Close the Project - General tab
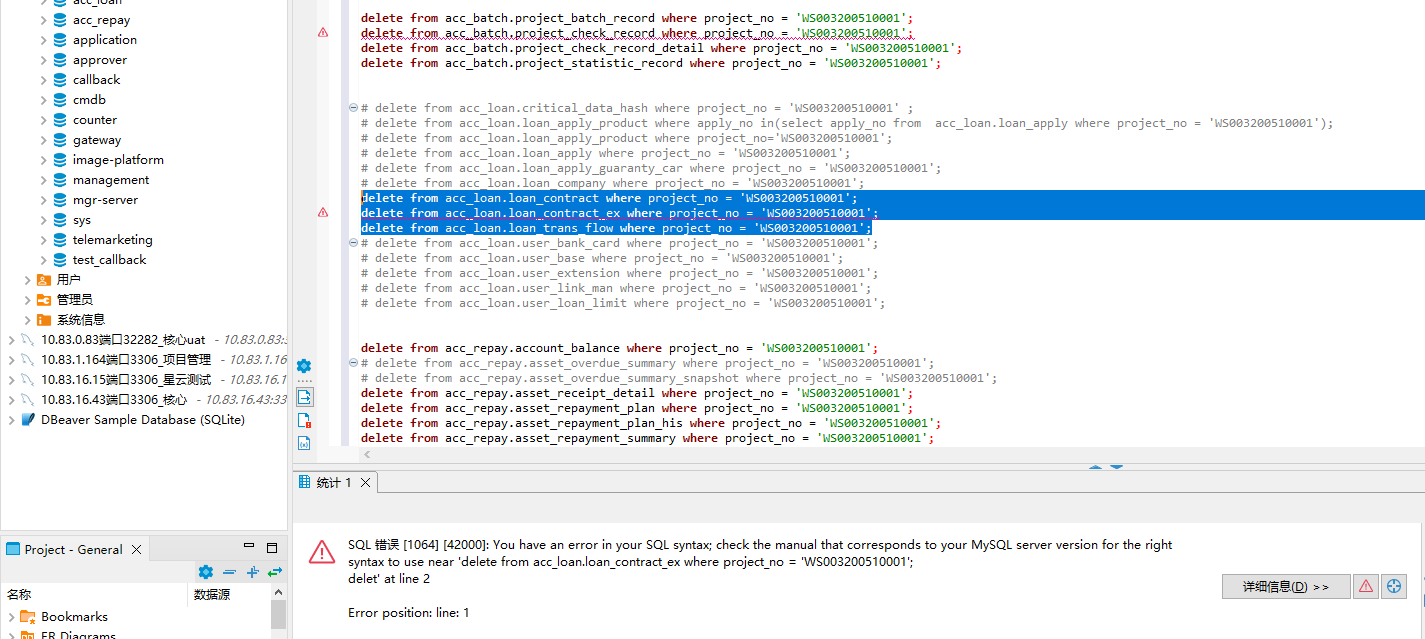1425x639 pixels. (137, 549)
